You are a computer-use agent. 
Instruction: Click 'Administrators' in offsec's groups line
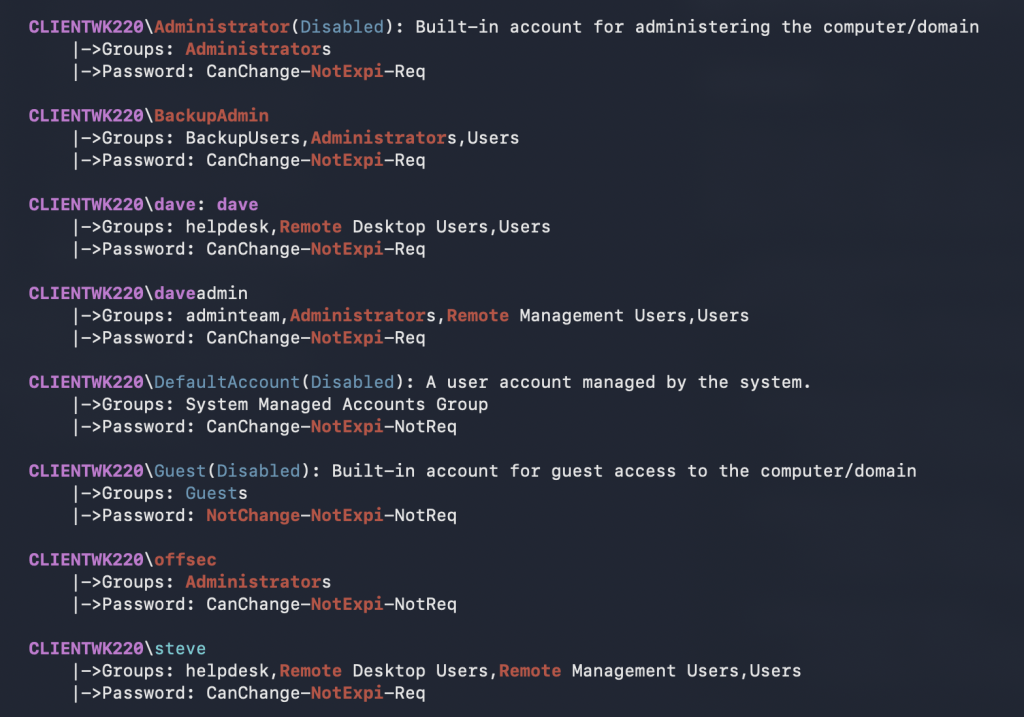pyautogui.click(x=258, y=582)
